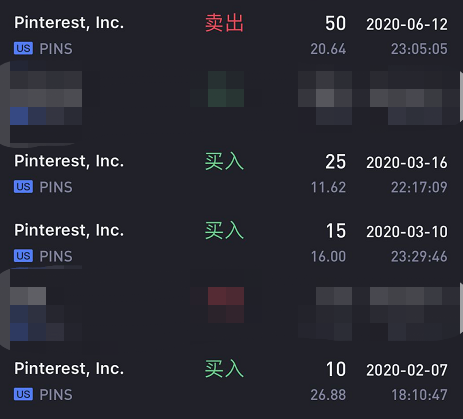Click the red 卖出 sell label

click(224, 23)
